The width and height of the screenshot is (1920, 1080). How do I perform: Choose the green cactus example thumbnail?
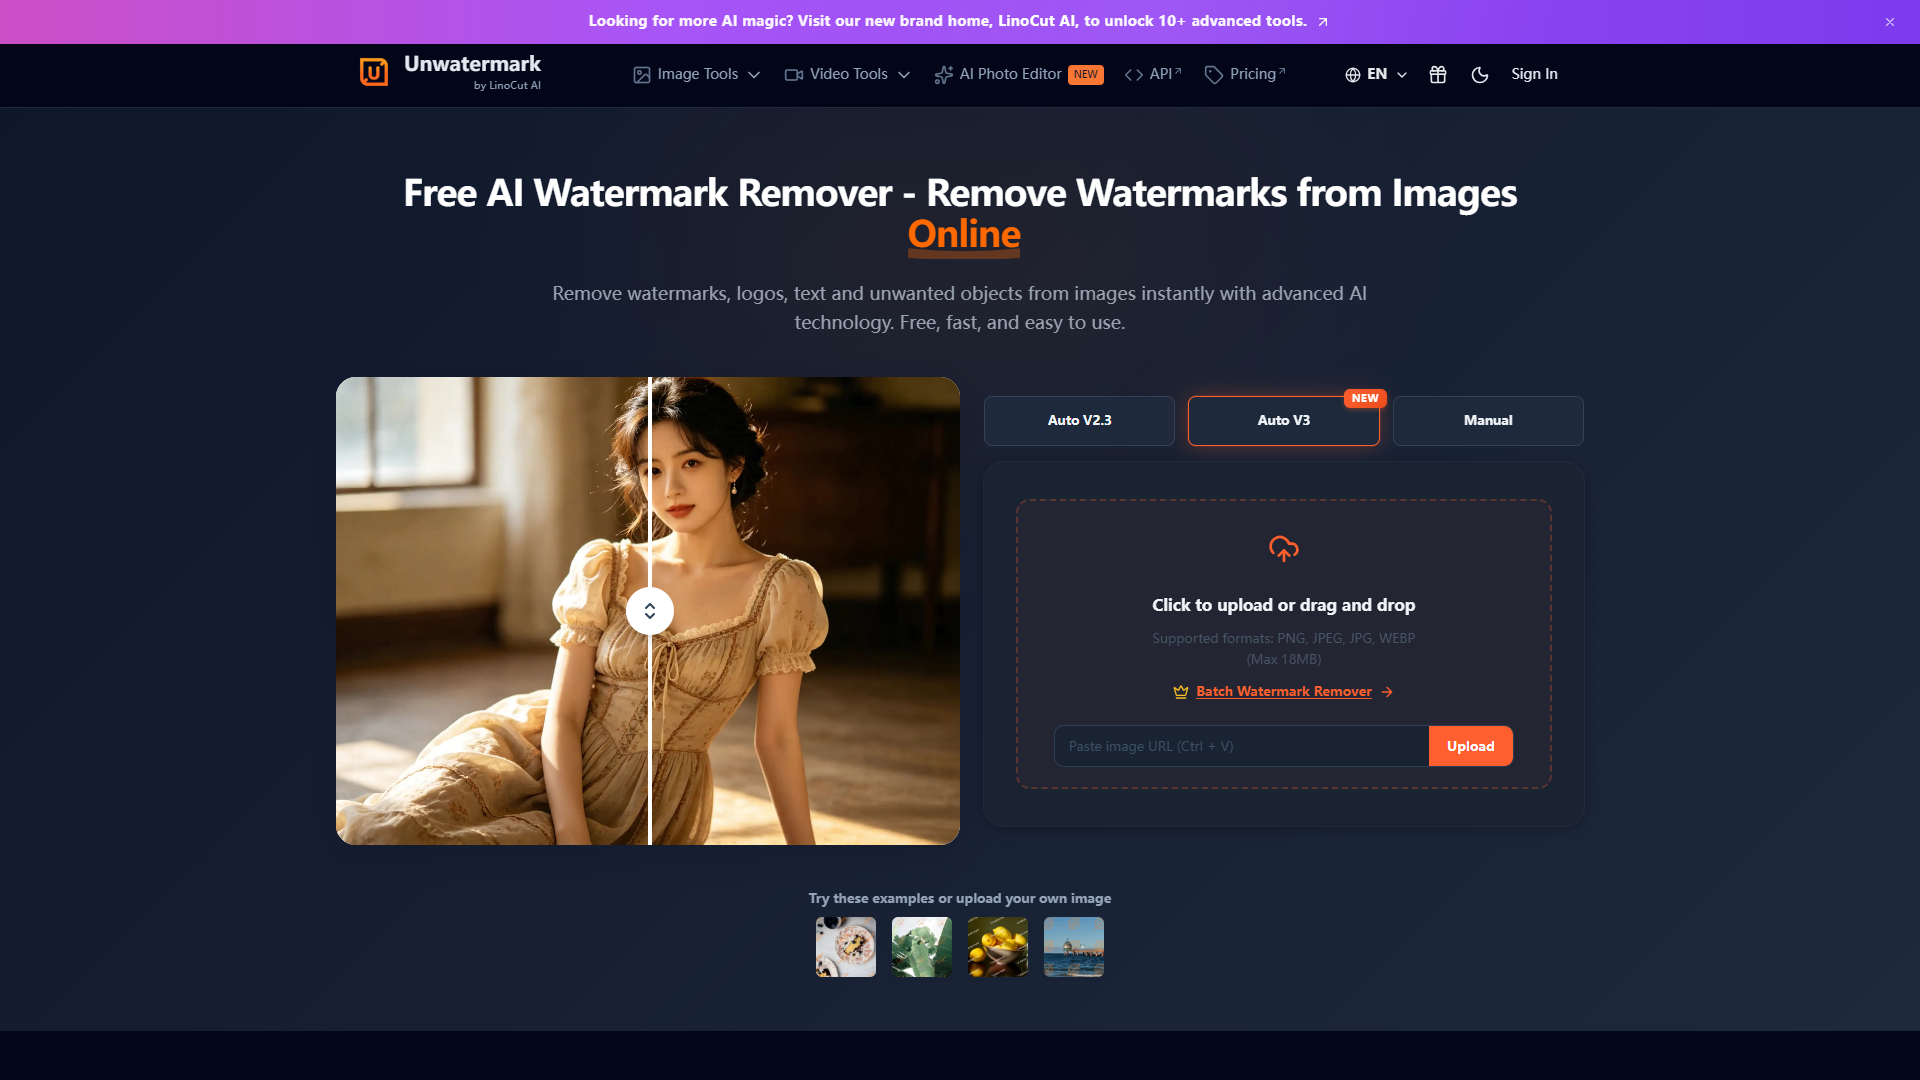[922, 947]
